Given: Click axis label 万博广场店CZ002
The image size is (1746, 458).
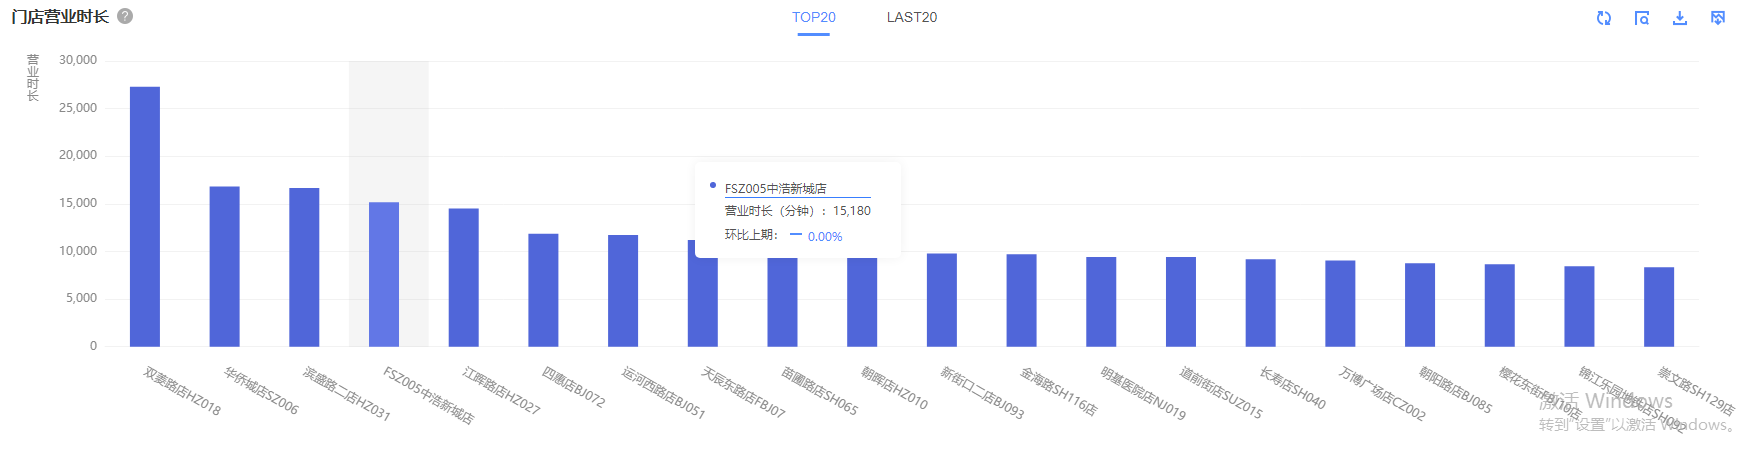Looking at the screenshot, I should point(1382,393).
